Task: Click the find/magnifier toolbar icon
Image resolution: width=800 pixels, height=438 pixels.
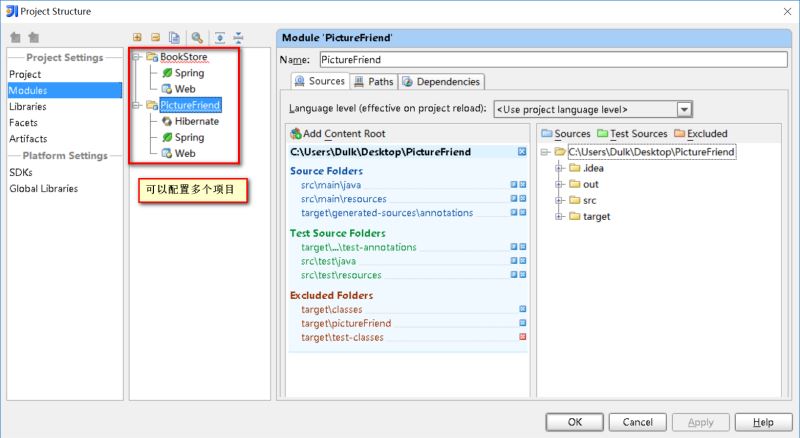Action: click(197, 37)
